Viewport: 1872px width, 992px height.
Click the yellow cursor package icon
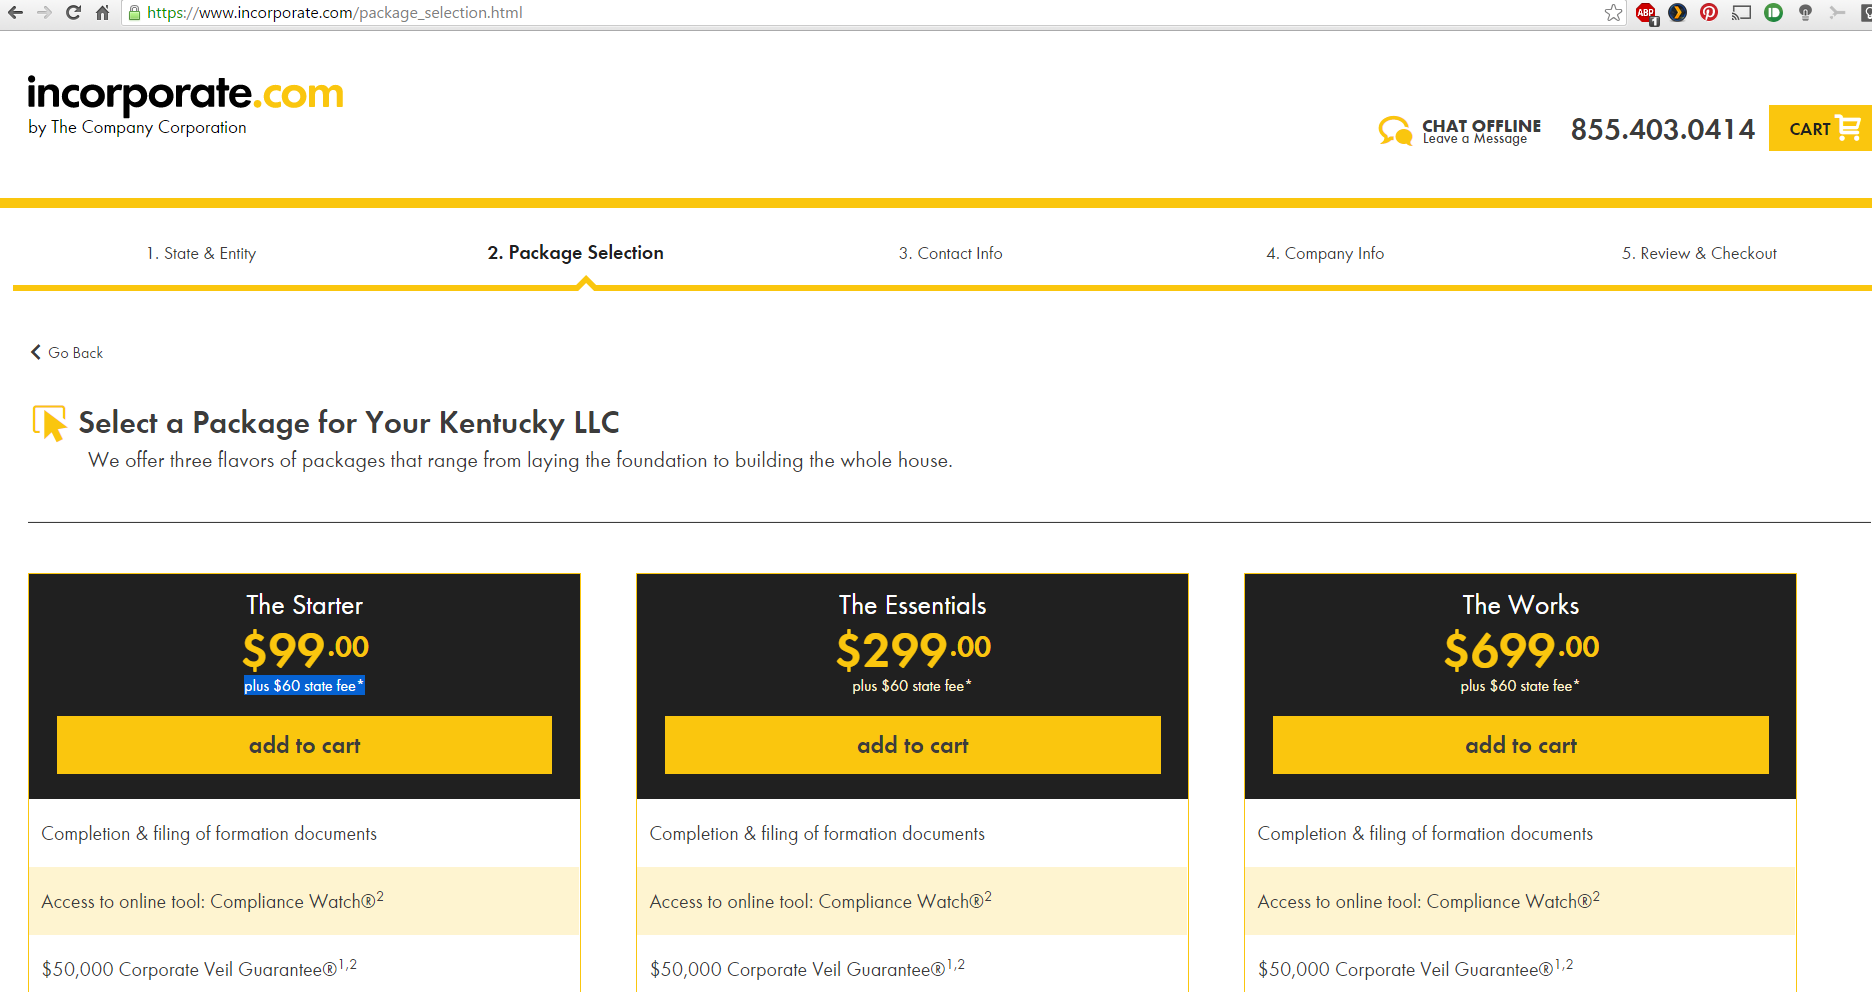pyautogui.click(x=49, y=423)
